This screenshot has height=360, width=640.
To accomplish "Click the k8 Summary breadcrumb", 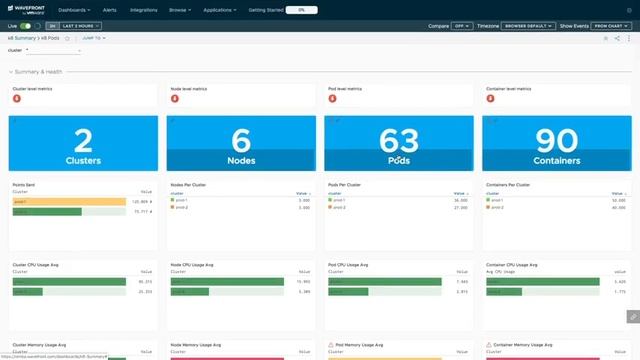I will coord(22,38).
